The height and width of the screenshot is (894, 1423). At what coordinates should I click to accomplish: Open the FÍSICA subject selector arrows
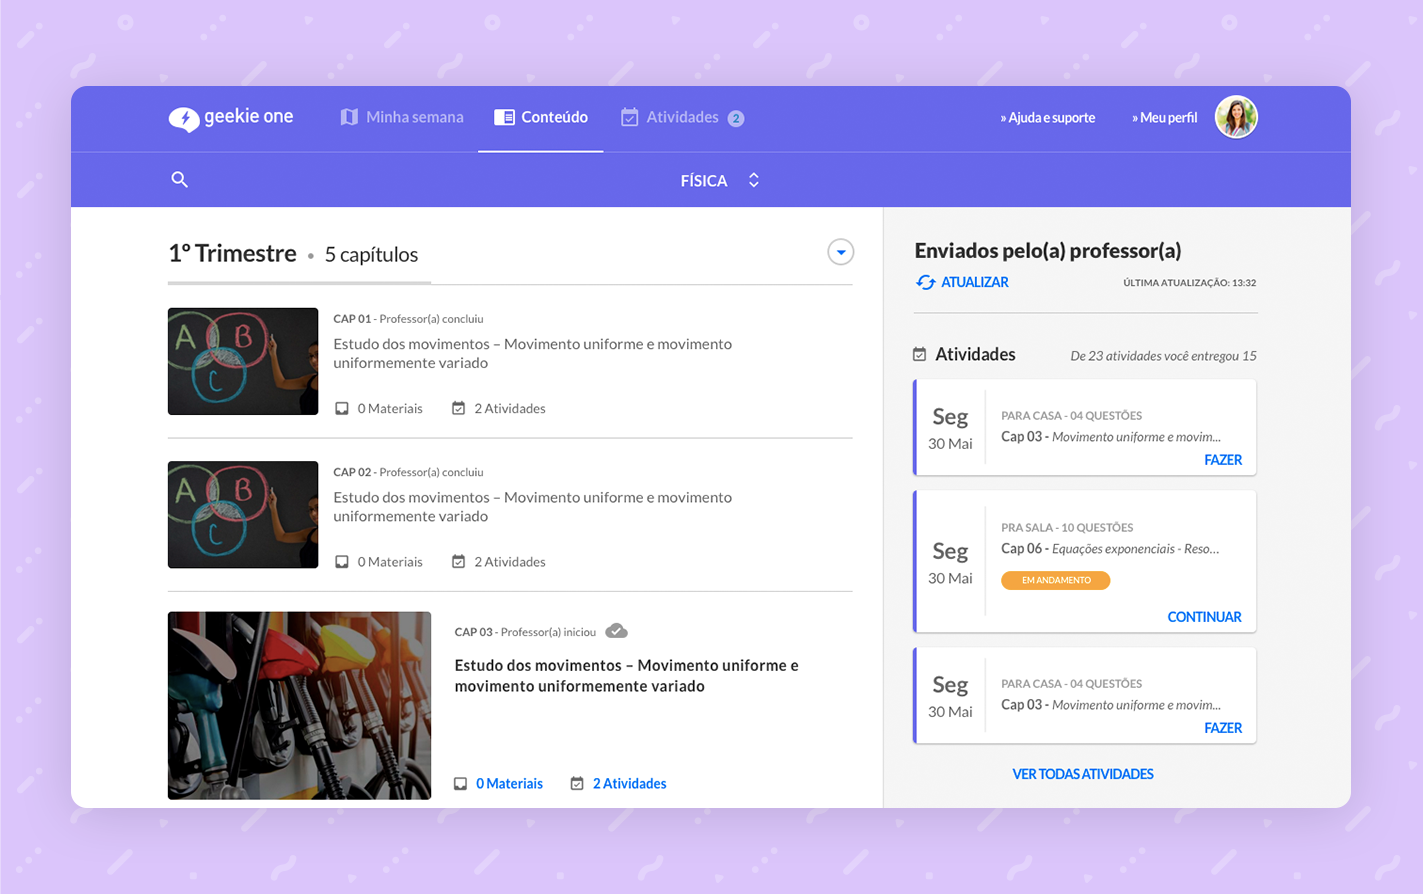(x=754, y=180)
